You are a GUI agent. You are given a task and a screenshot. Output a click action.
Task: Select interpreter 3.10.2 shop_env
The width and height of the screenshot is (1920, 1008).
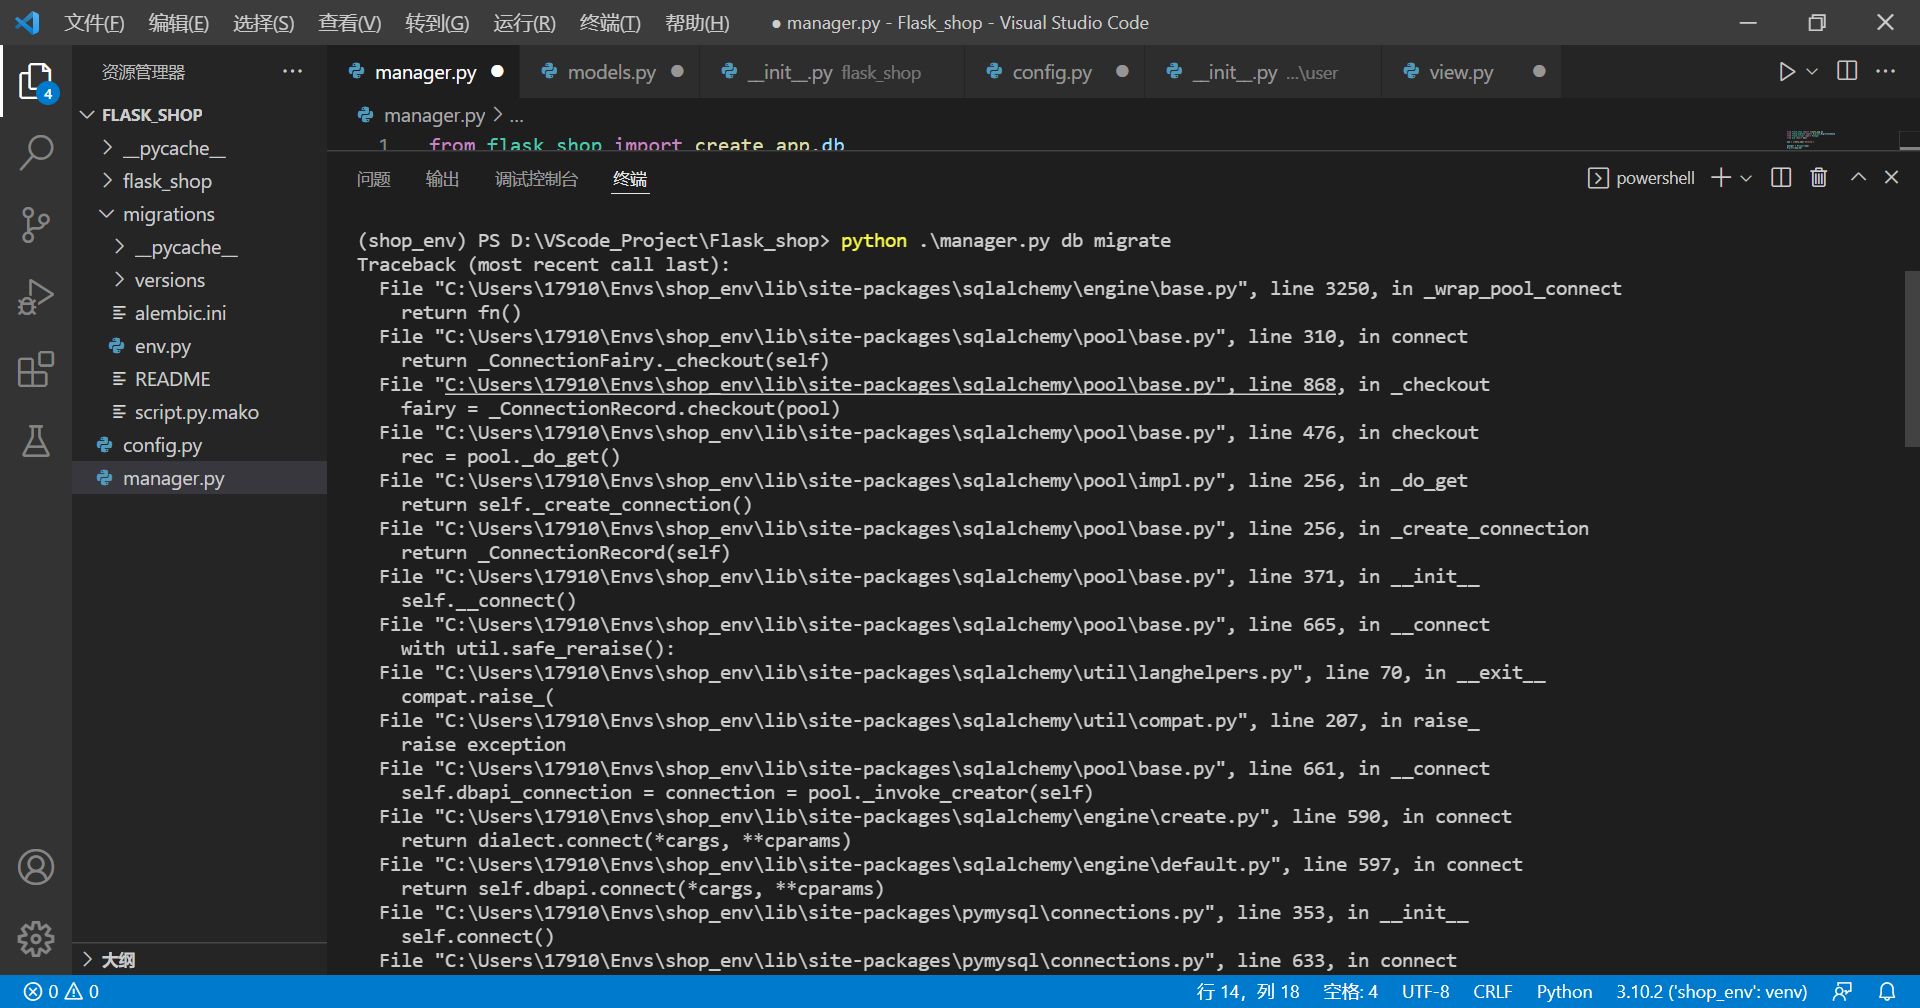(x=1711, y=992)
